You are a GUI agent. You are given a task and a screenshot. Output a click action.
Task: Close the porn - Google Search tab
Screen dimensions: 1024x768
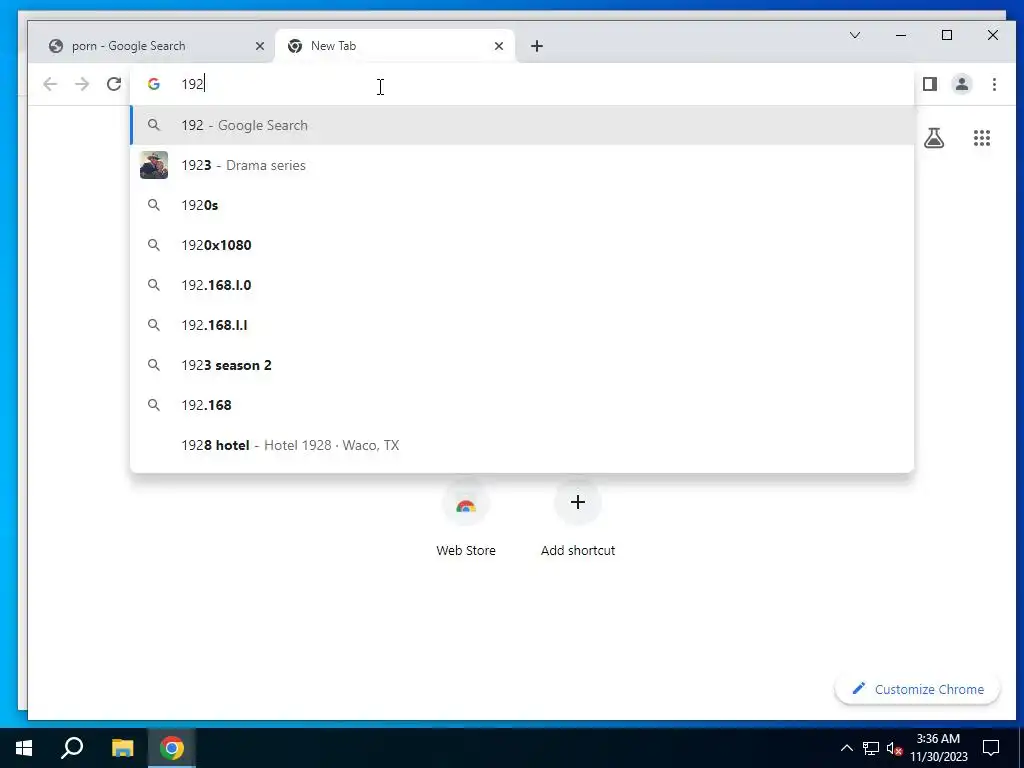(x=260, y=46)
